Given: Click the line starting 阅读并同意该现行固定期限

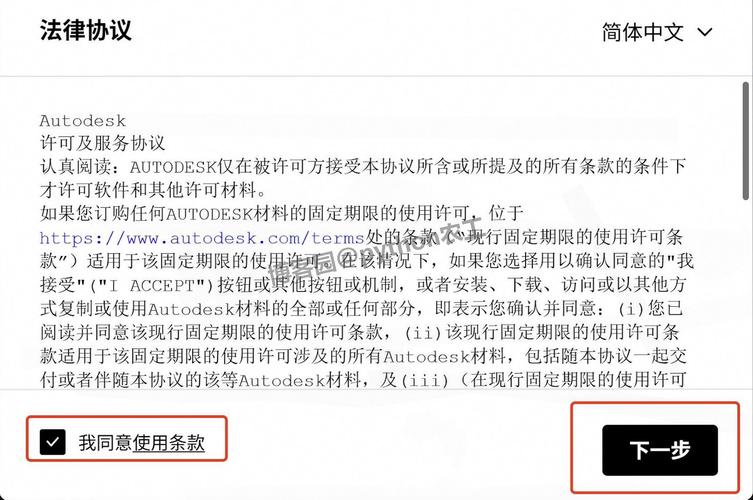Looking at the screenshot, I should pyautogui.click(x=360, y=332).
